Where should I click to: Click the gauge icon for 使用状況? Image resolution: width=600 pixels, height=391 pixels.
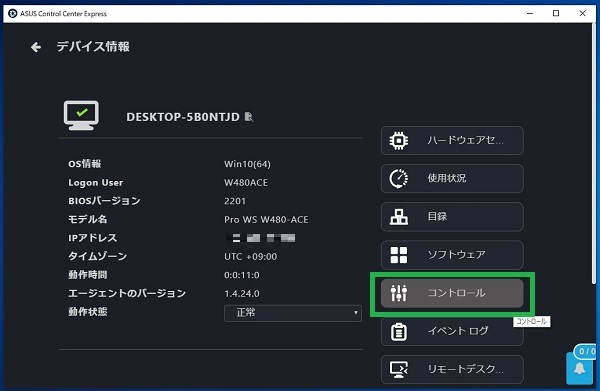click(398, 178)
